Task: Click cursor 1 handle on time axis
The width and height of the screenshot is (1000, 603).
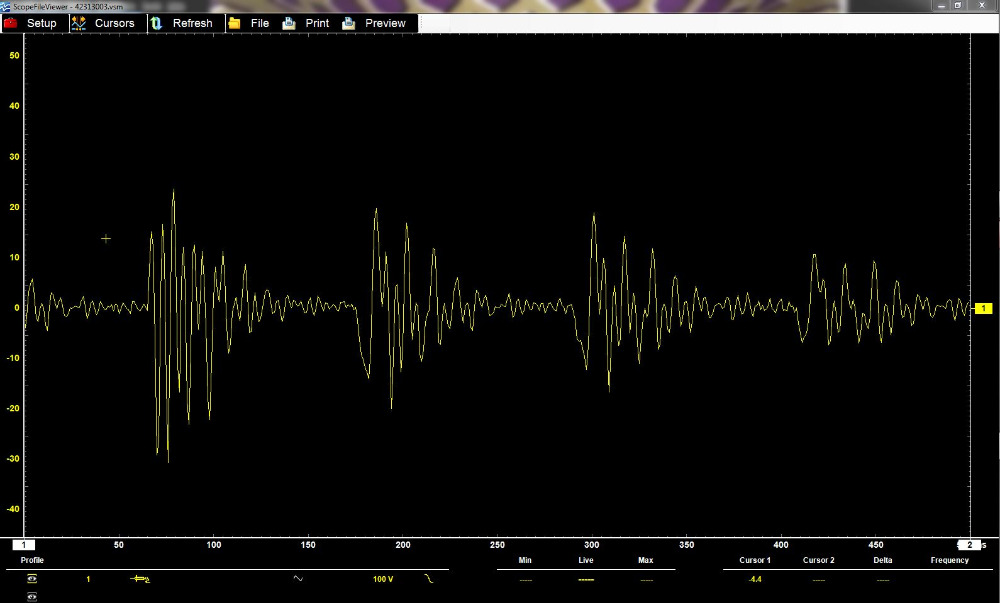Action: tap(24, 545)
